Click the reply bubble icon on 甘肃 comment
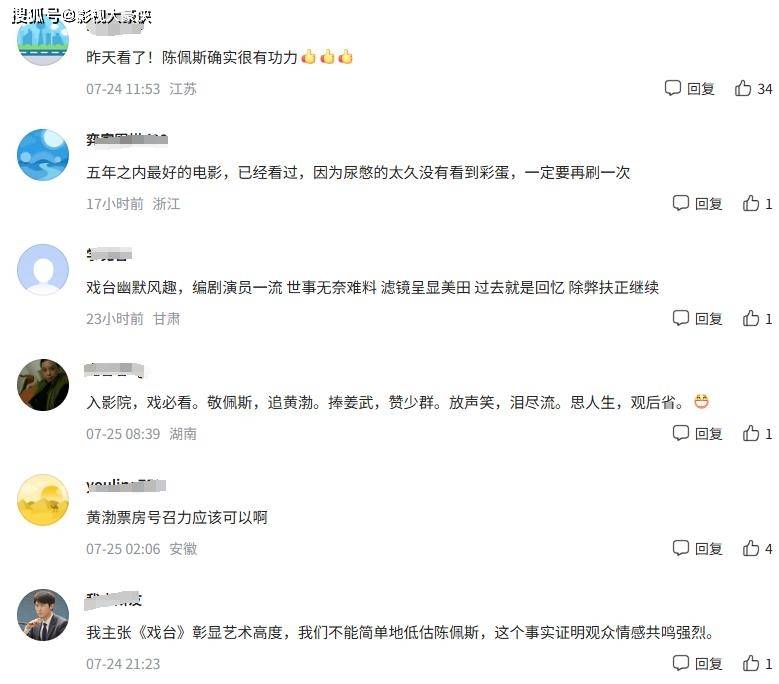This screenshot has height=684, width=779. (x=680, y=318)
